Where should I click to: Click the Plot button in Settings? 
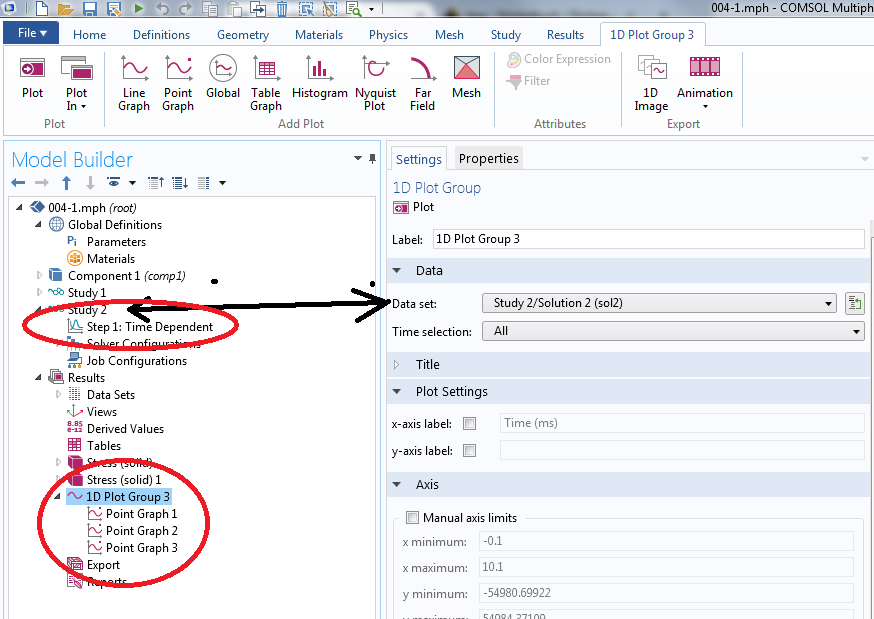pos(414,208)
